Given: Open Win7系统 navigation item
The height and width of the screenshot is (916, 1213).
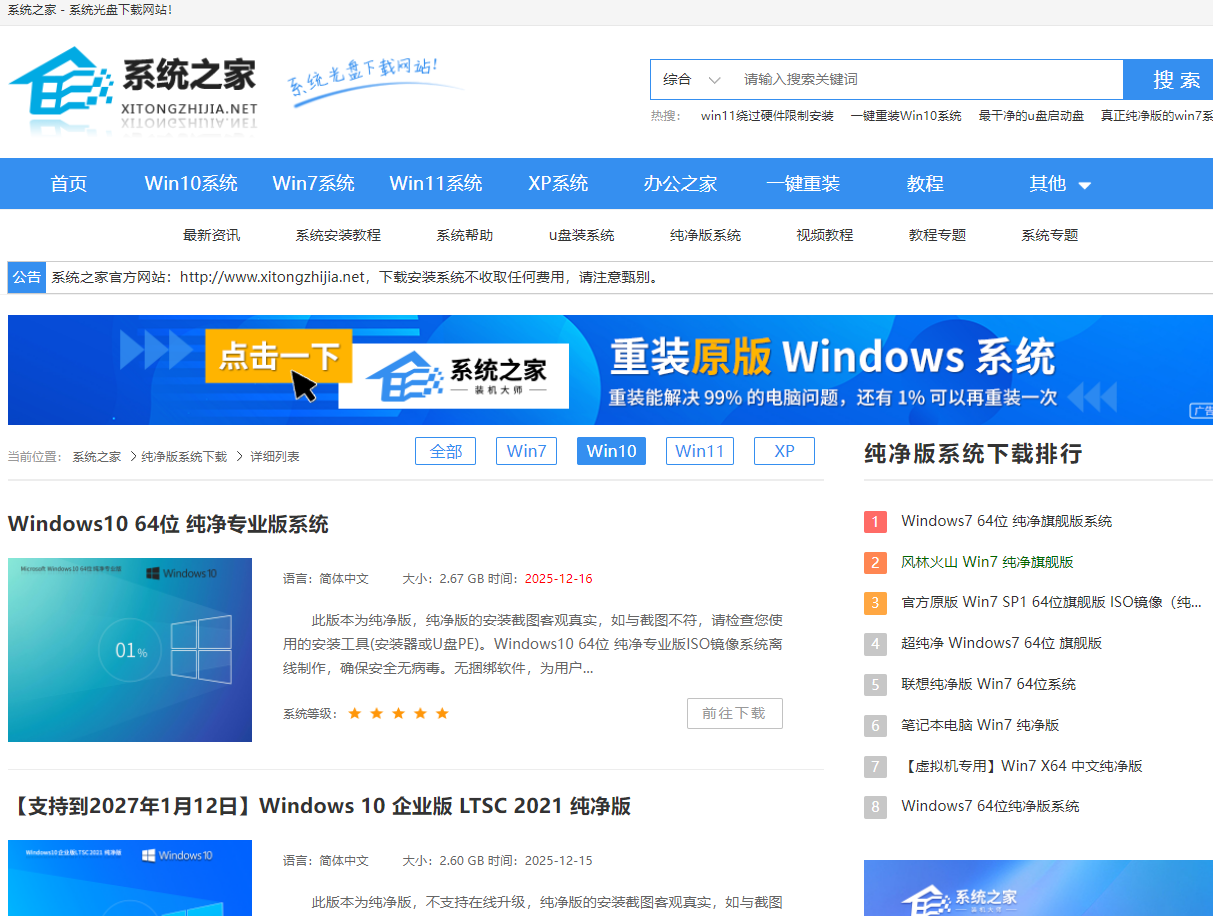Looking at the screenshot, I should point(314,183).
